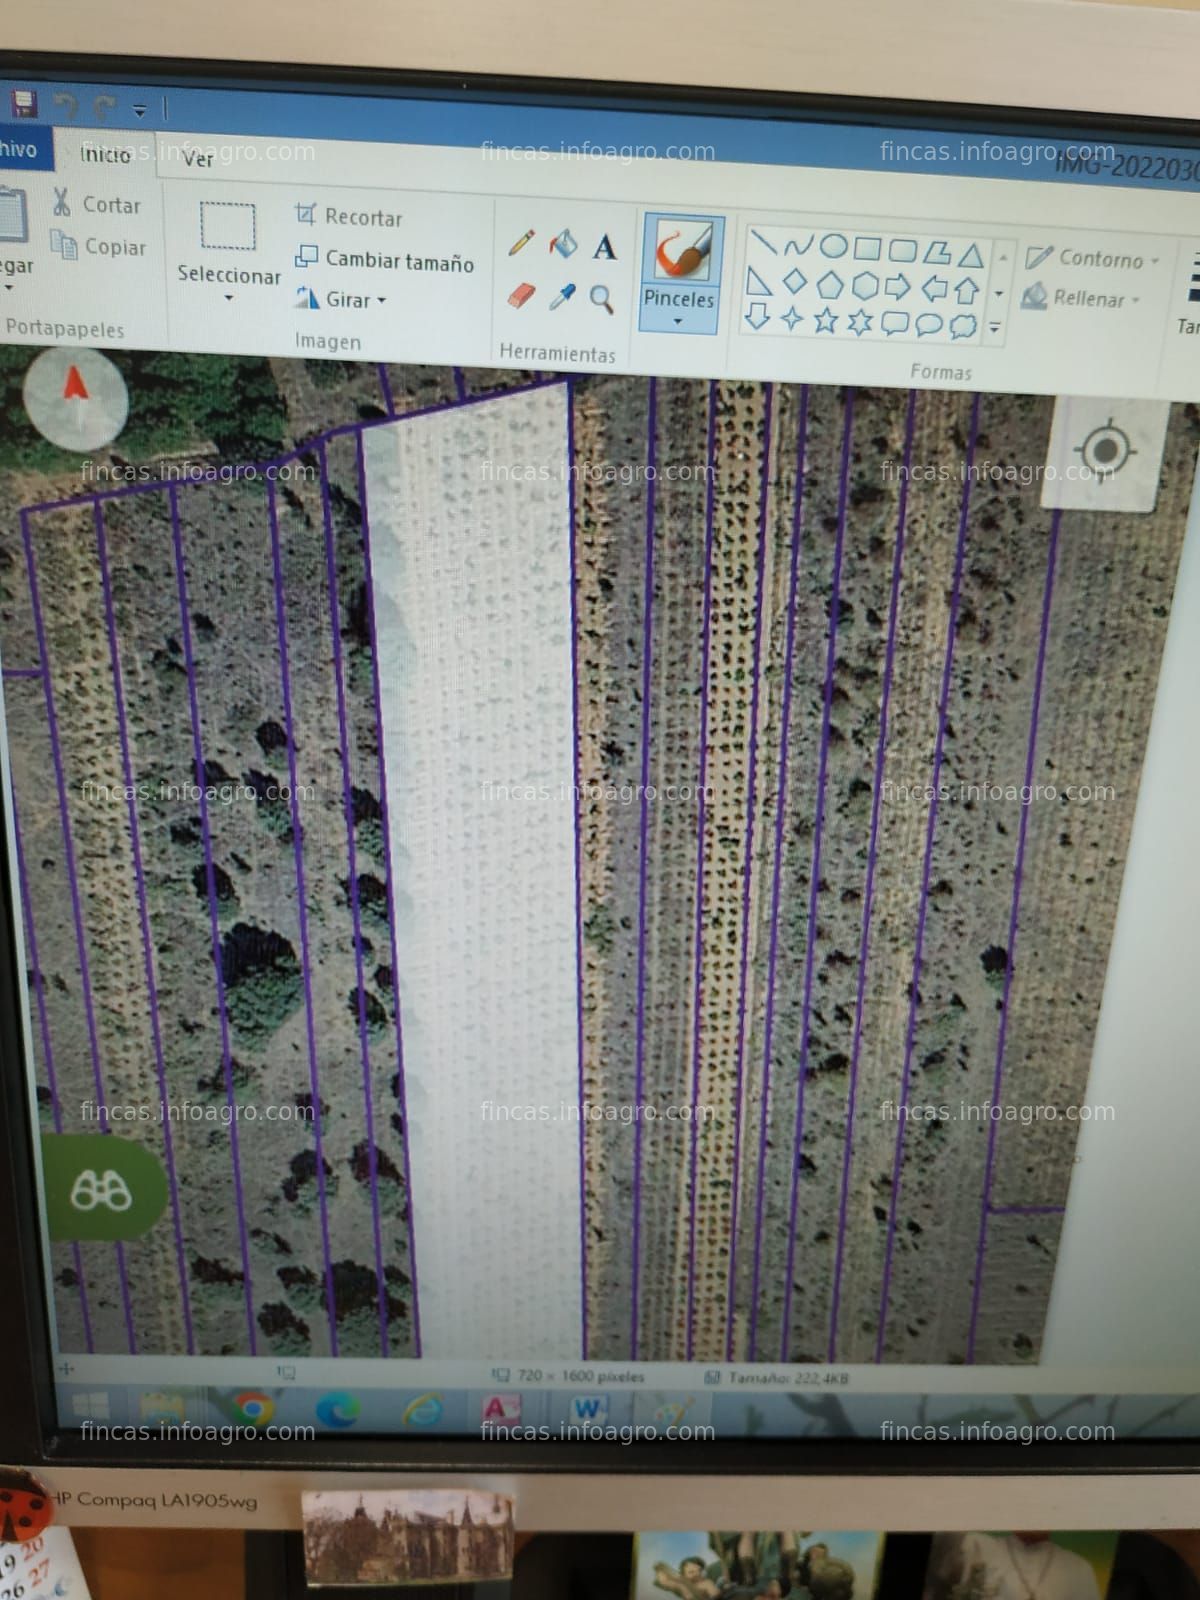Expand the full Formas shapes gallery
The image size is (1200, 1600).
coord(995,328)
